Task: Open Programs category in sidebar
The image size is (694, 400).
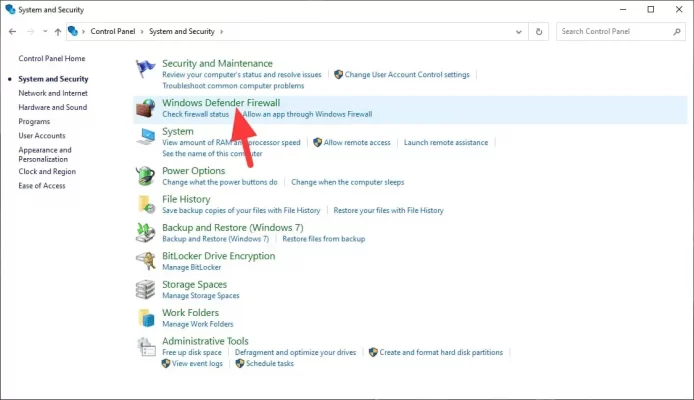Action: [34, 121]
